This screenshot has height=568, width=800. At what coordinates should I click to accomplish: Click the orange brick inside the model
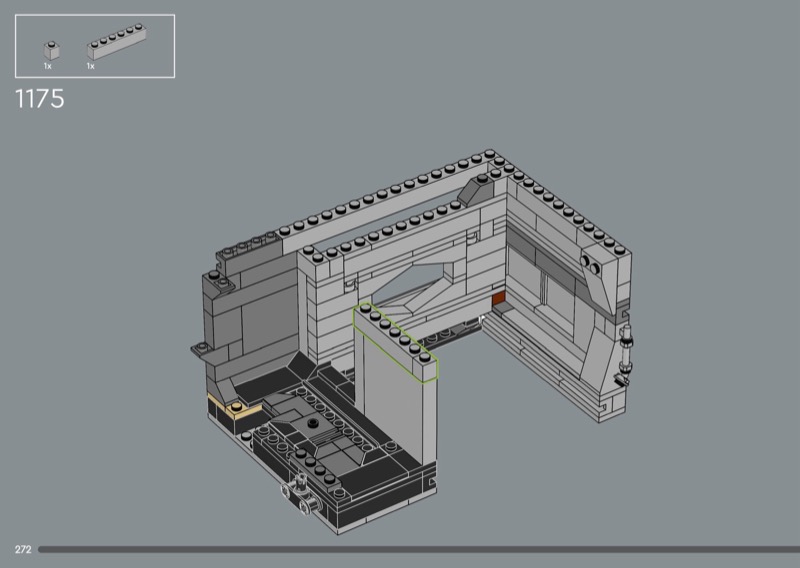click(x=497, y=298)
